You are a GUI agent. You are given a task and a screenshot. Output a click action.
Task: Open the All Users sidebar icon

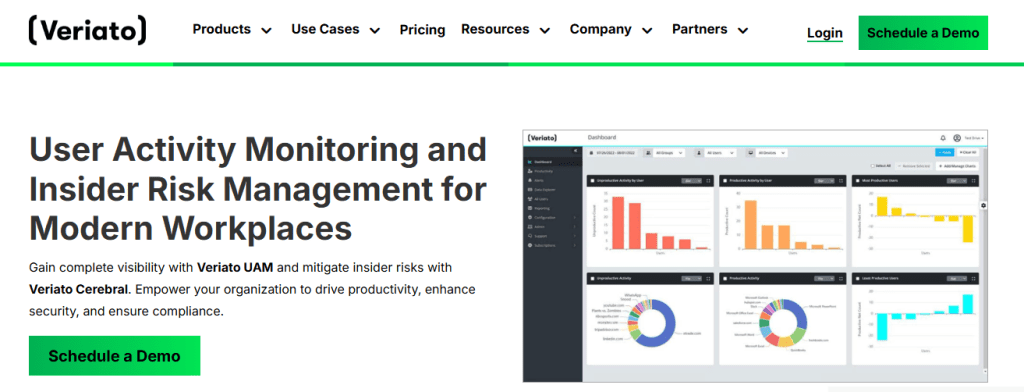coord(530,199)
